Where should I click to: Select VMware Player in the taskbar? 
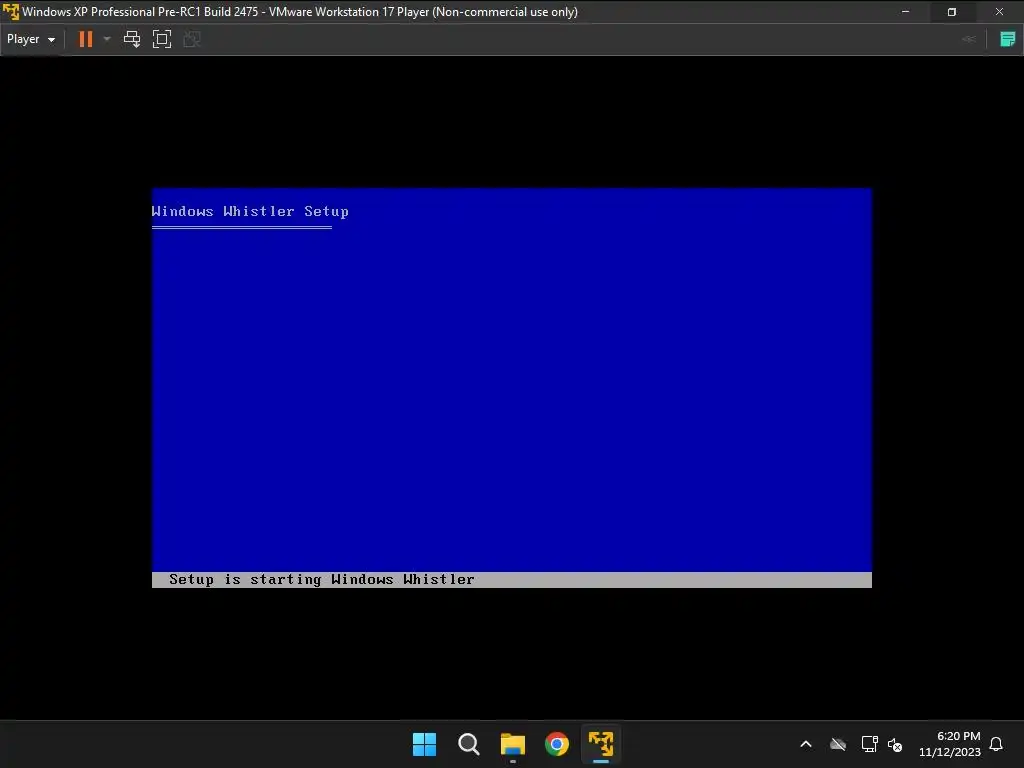coord(601,744)
